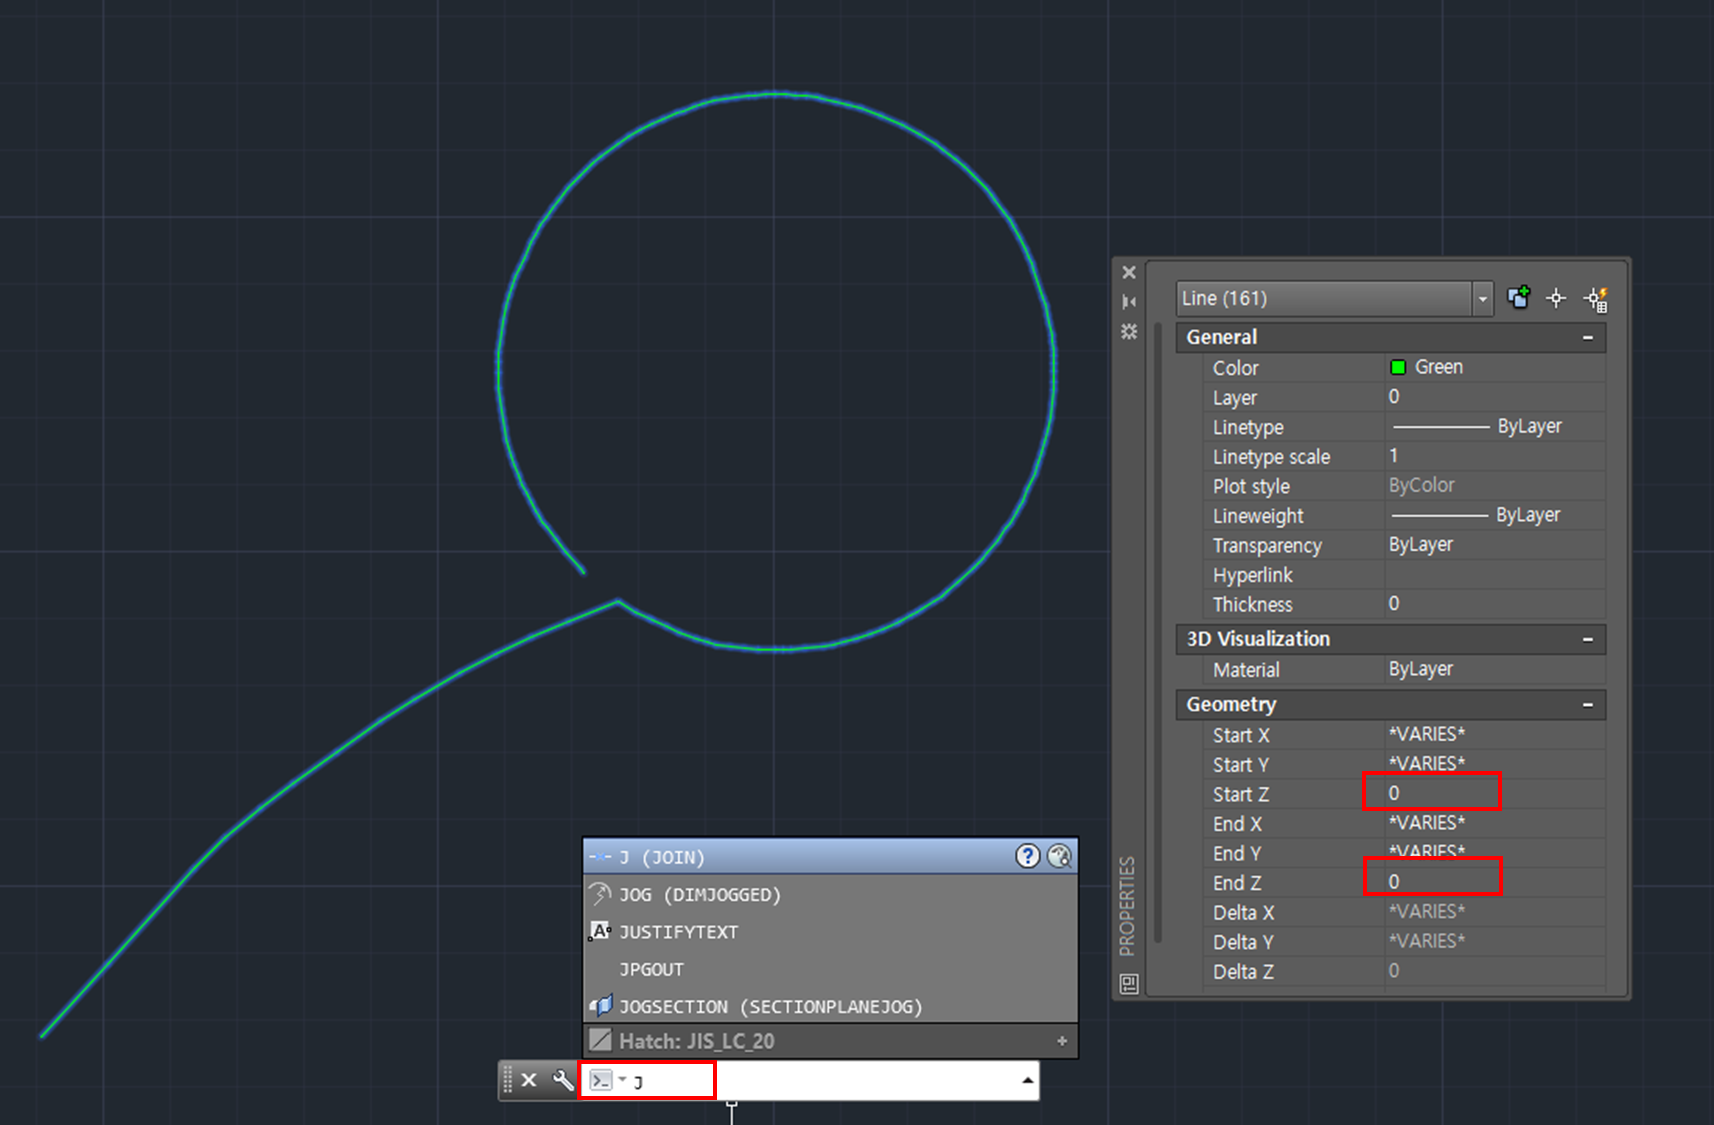Choose J (JOIN) from suggestion list
Viewport: 1714px width, 1125px height.
(x=830, y=857)
